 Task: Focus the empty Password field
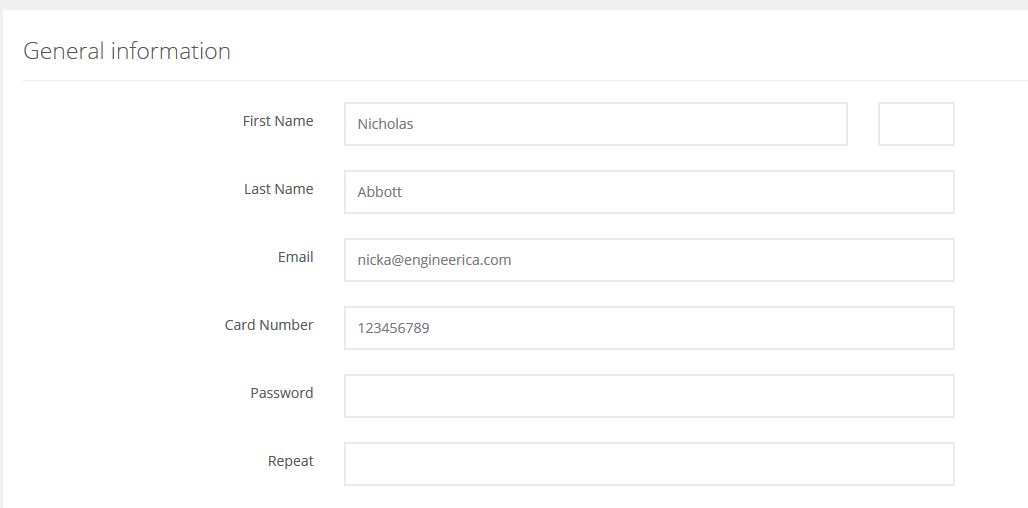click(649, 396)
